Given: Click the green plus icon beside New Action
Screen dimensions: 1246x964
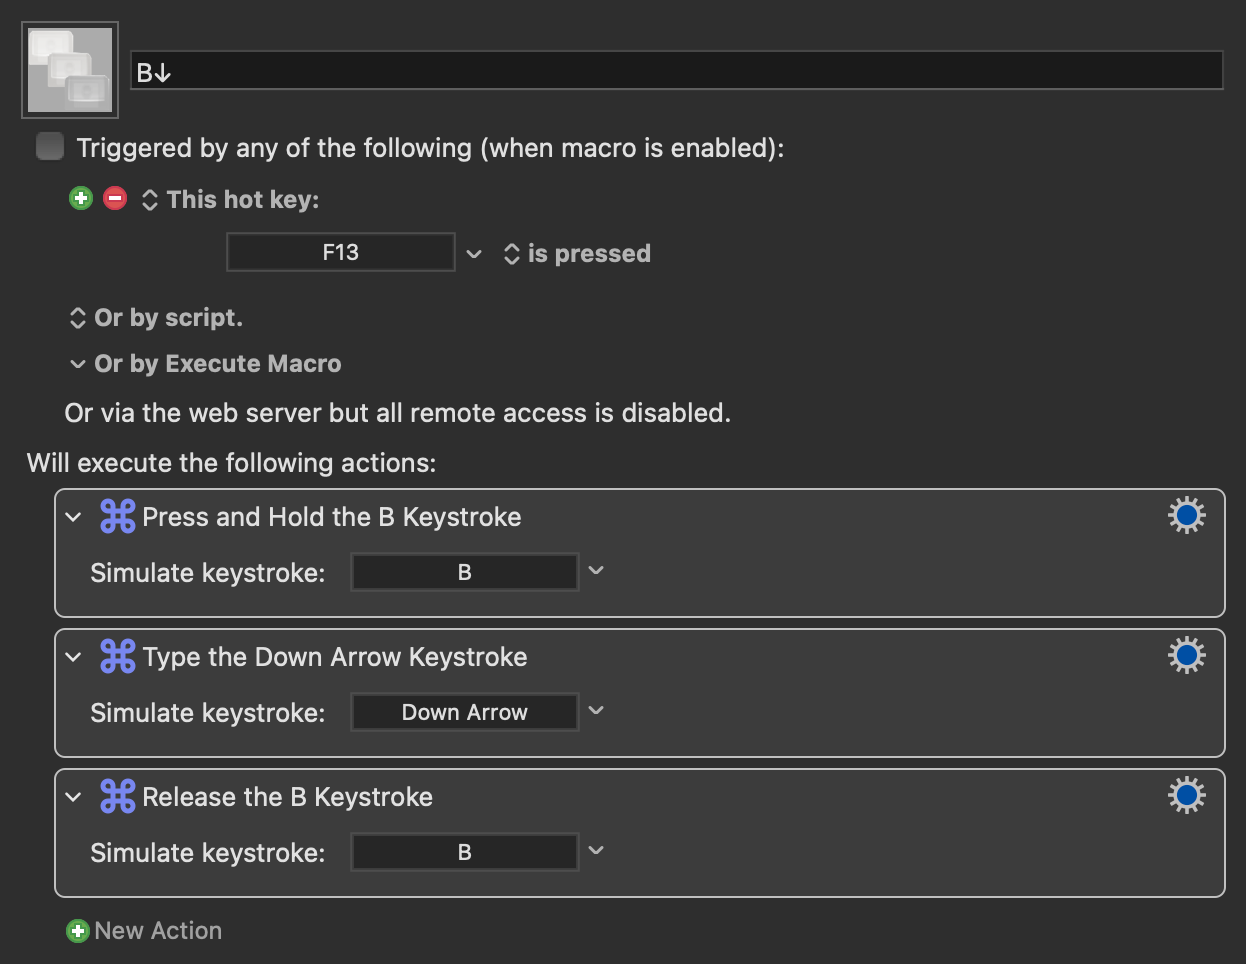Looking at the screenshot, I should coord(78,931).
